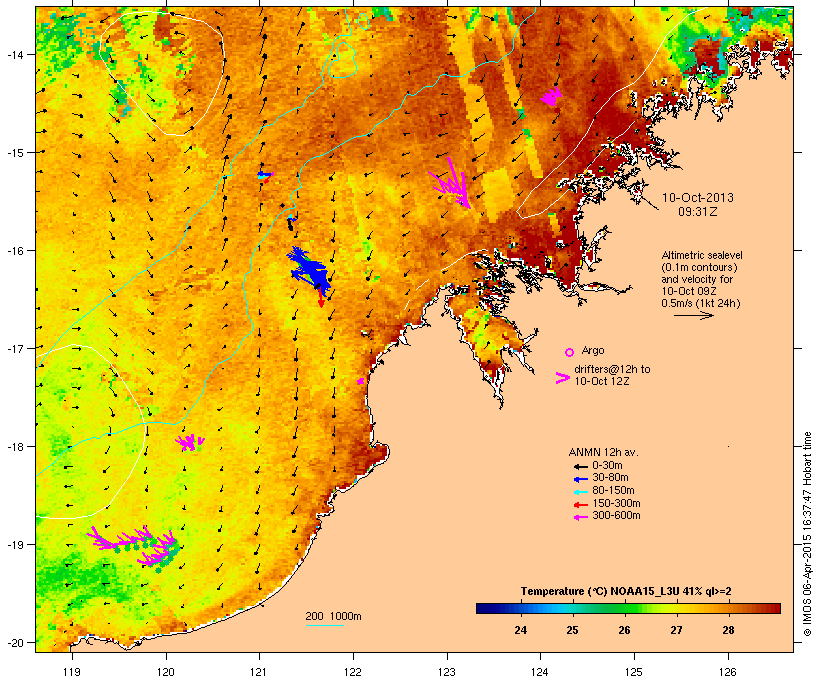Click the small cyan contour loop near 122E 14S
The image size is (820, 680).
point(343,60)
